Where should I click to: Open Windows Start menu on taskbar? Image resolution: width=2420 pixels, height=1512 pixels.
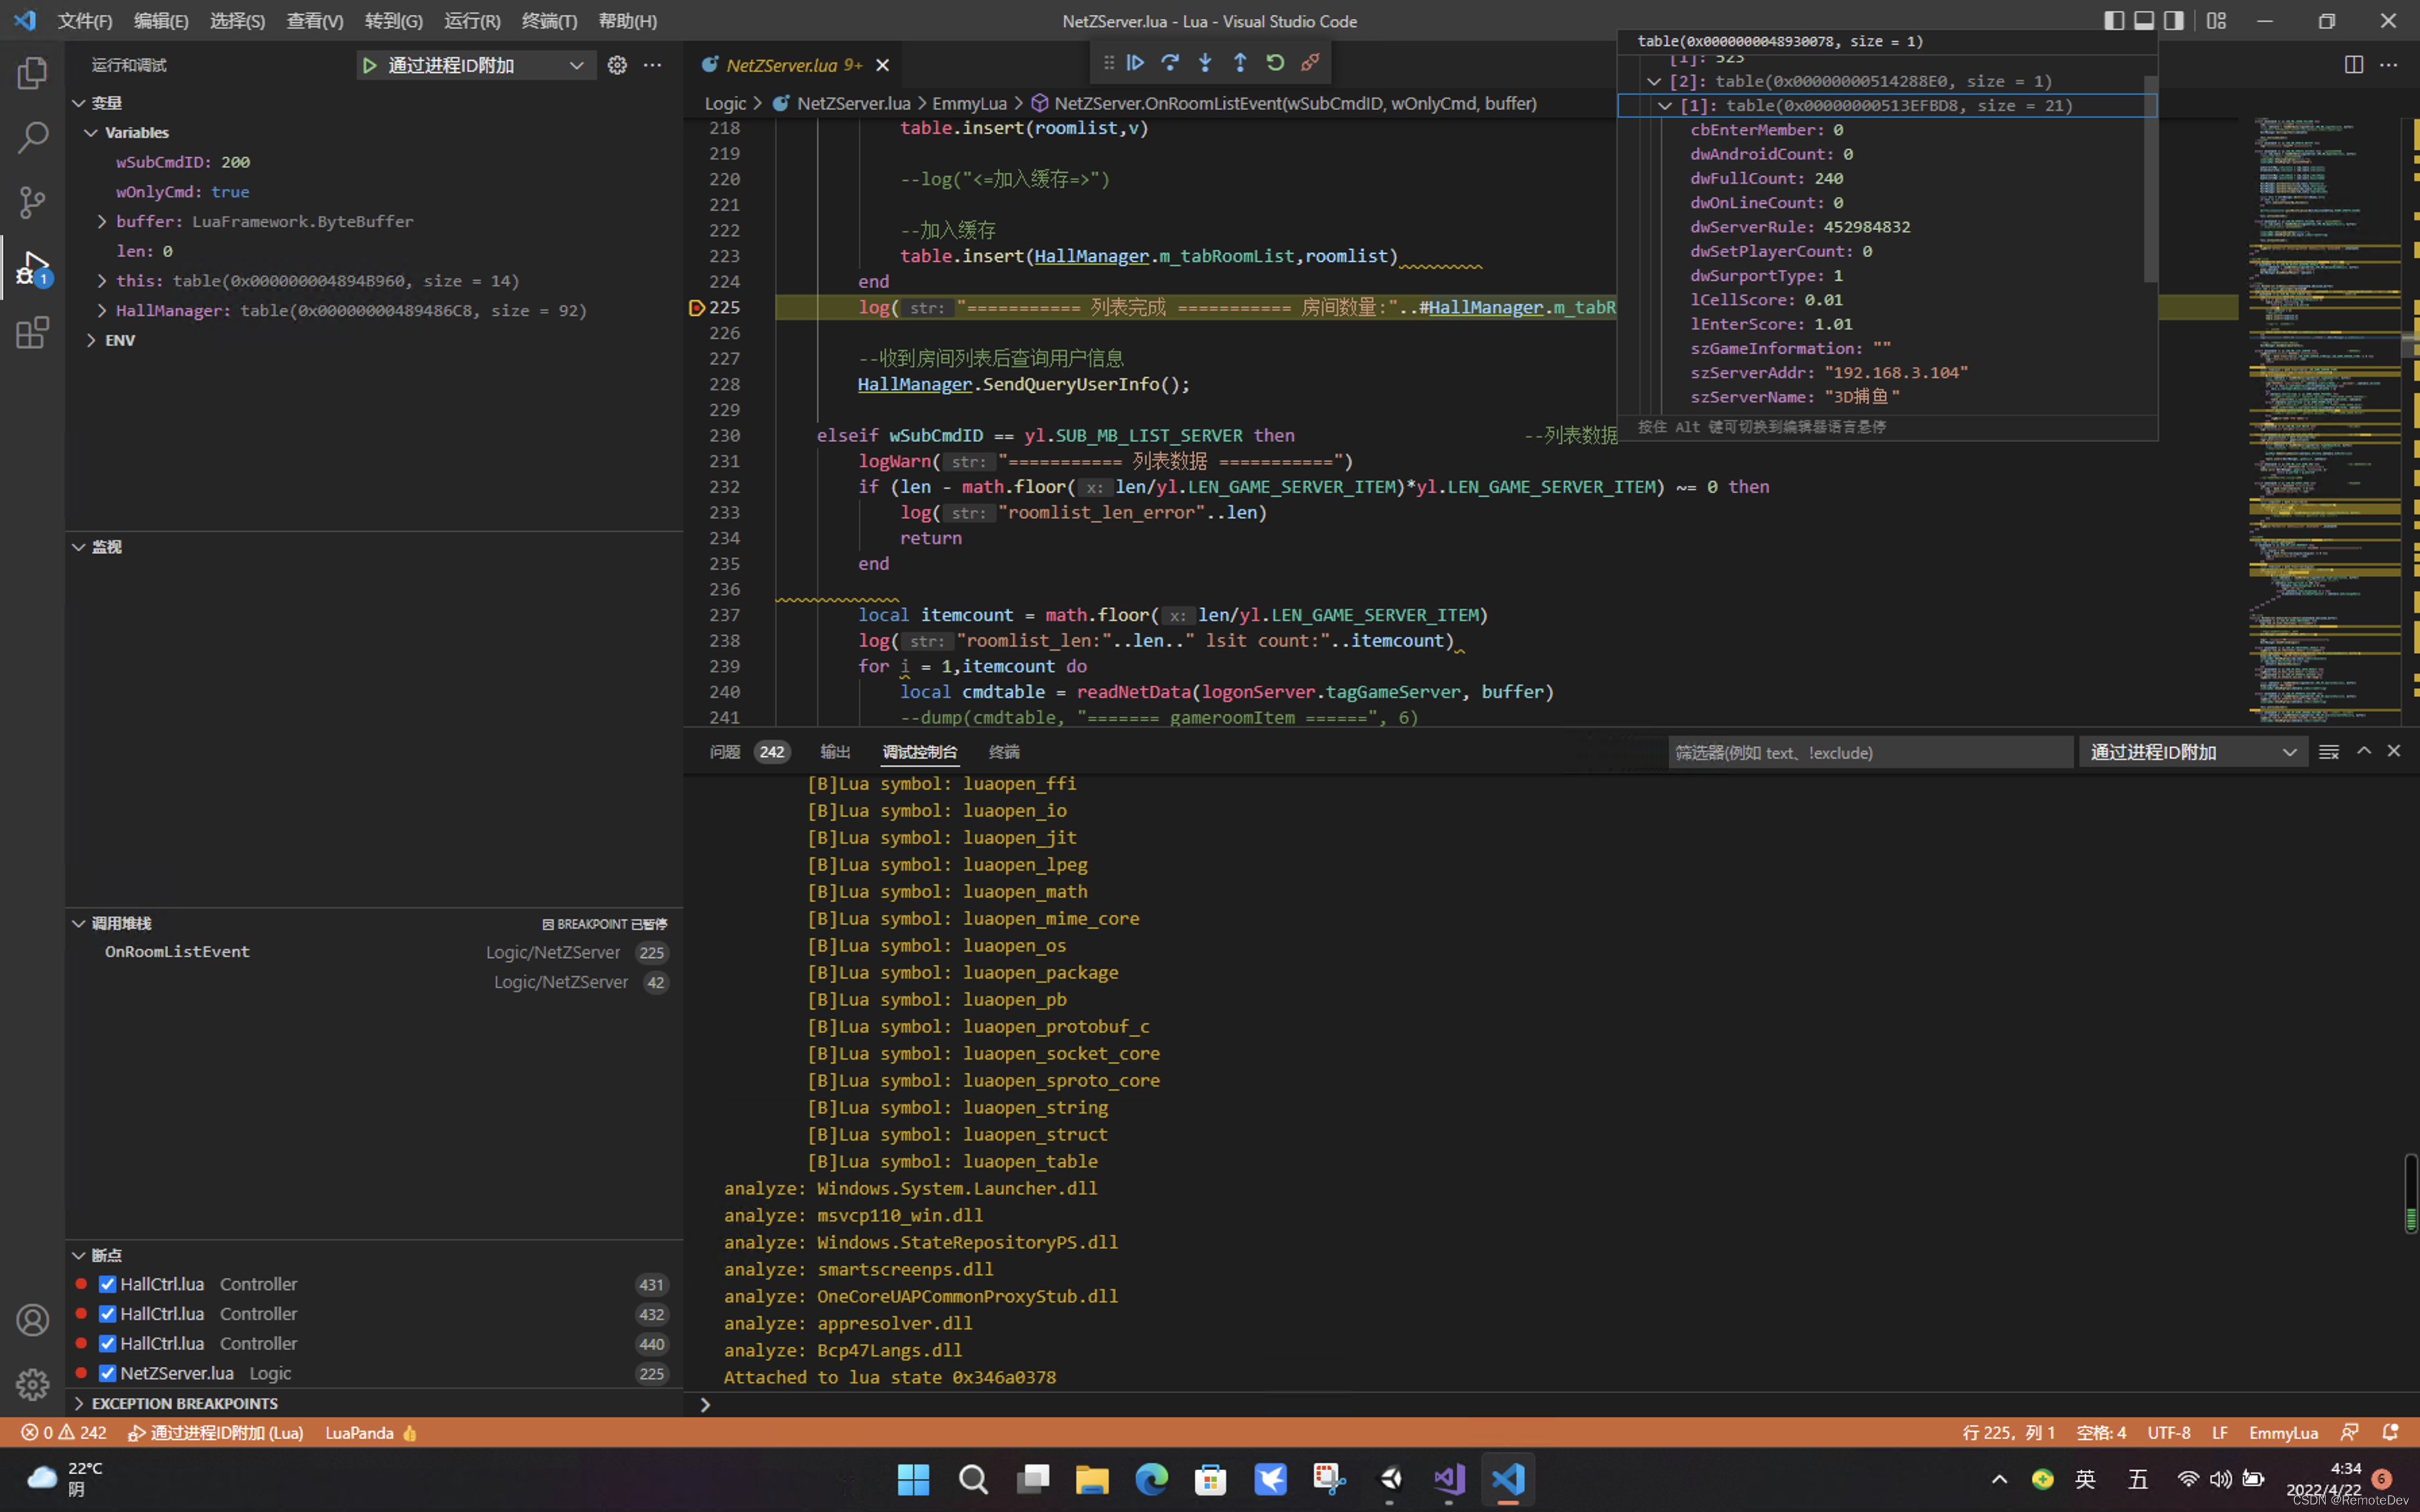point(913,1479)
